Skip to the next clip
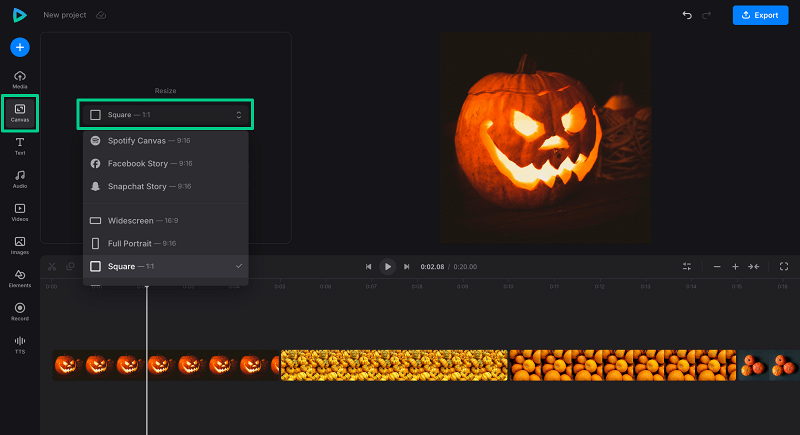800x435 pixels. tap(406, 267)
